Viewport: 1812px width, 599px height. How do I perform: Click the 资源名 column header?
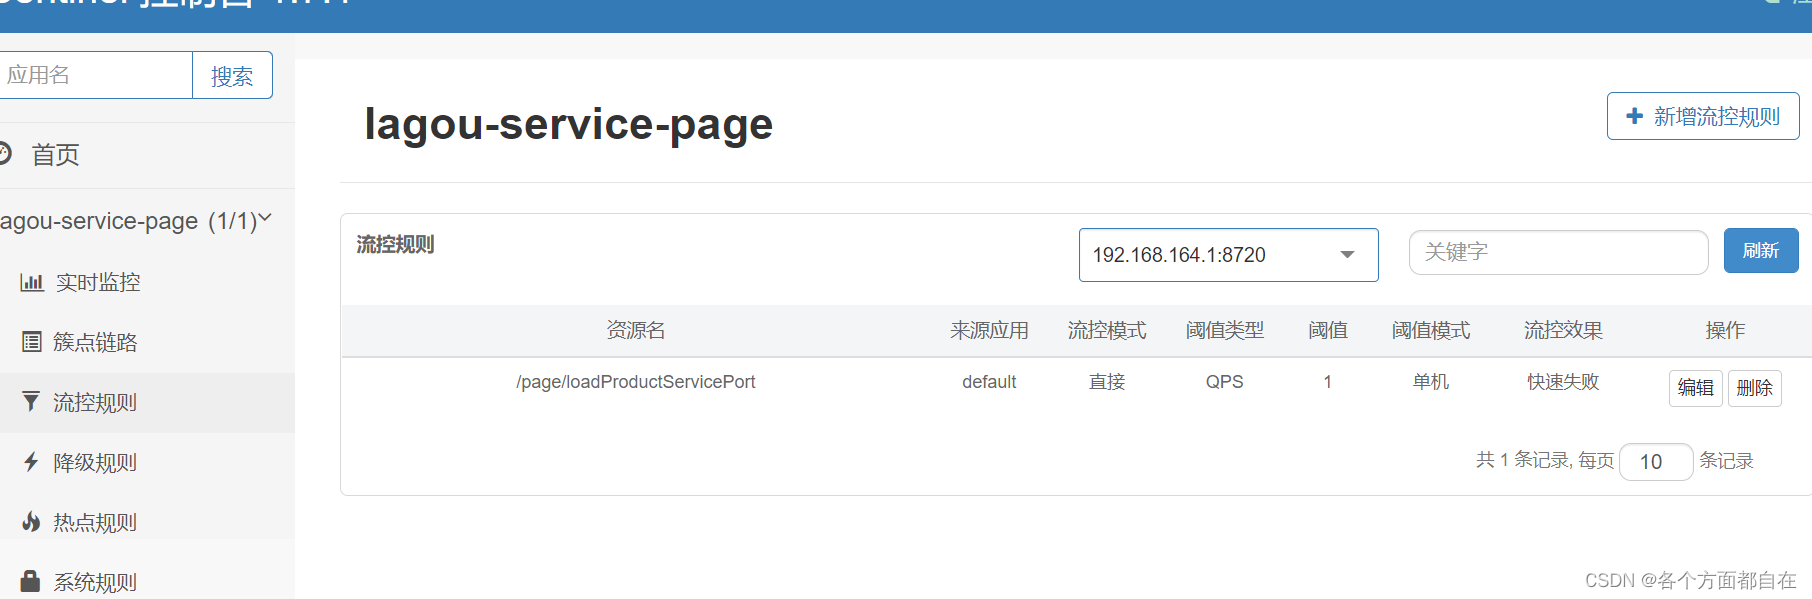pyautogui.click(x=636, y=330)
